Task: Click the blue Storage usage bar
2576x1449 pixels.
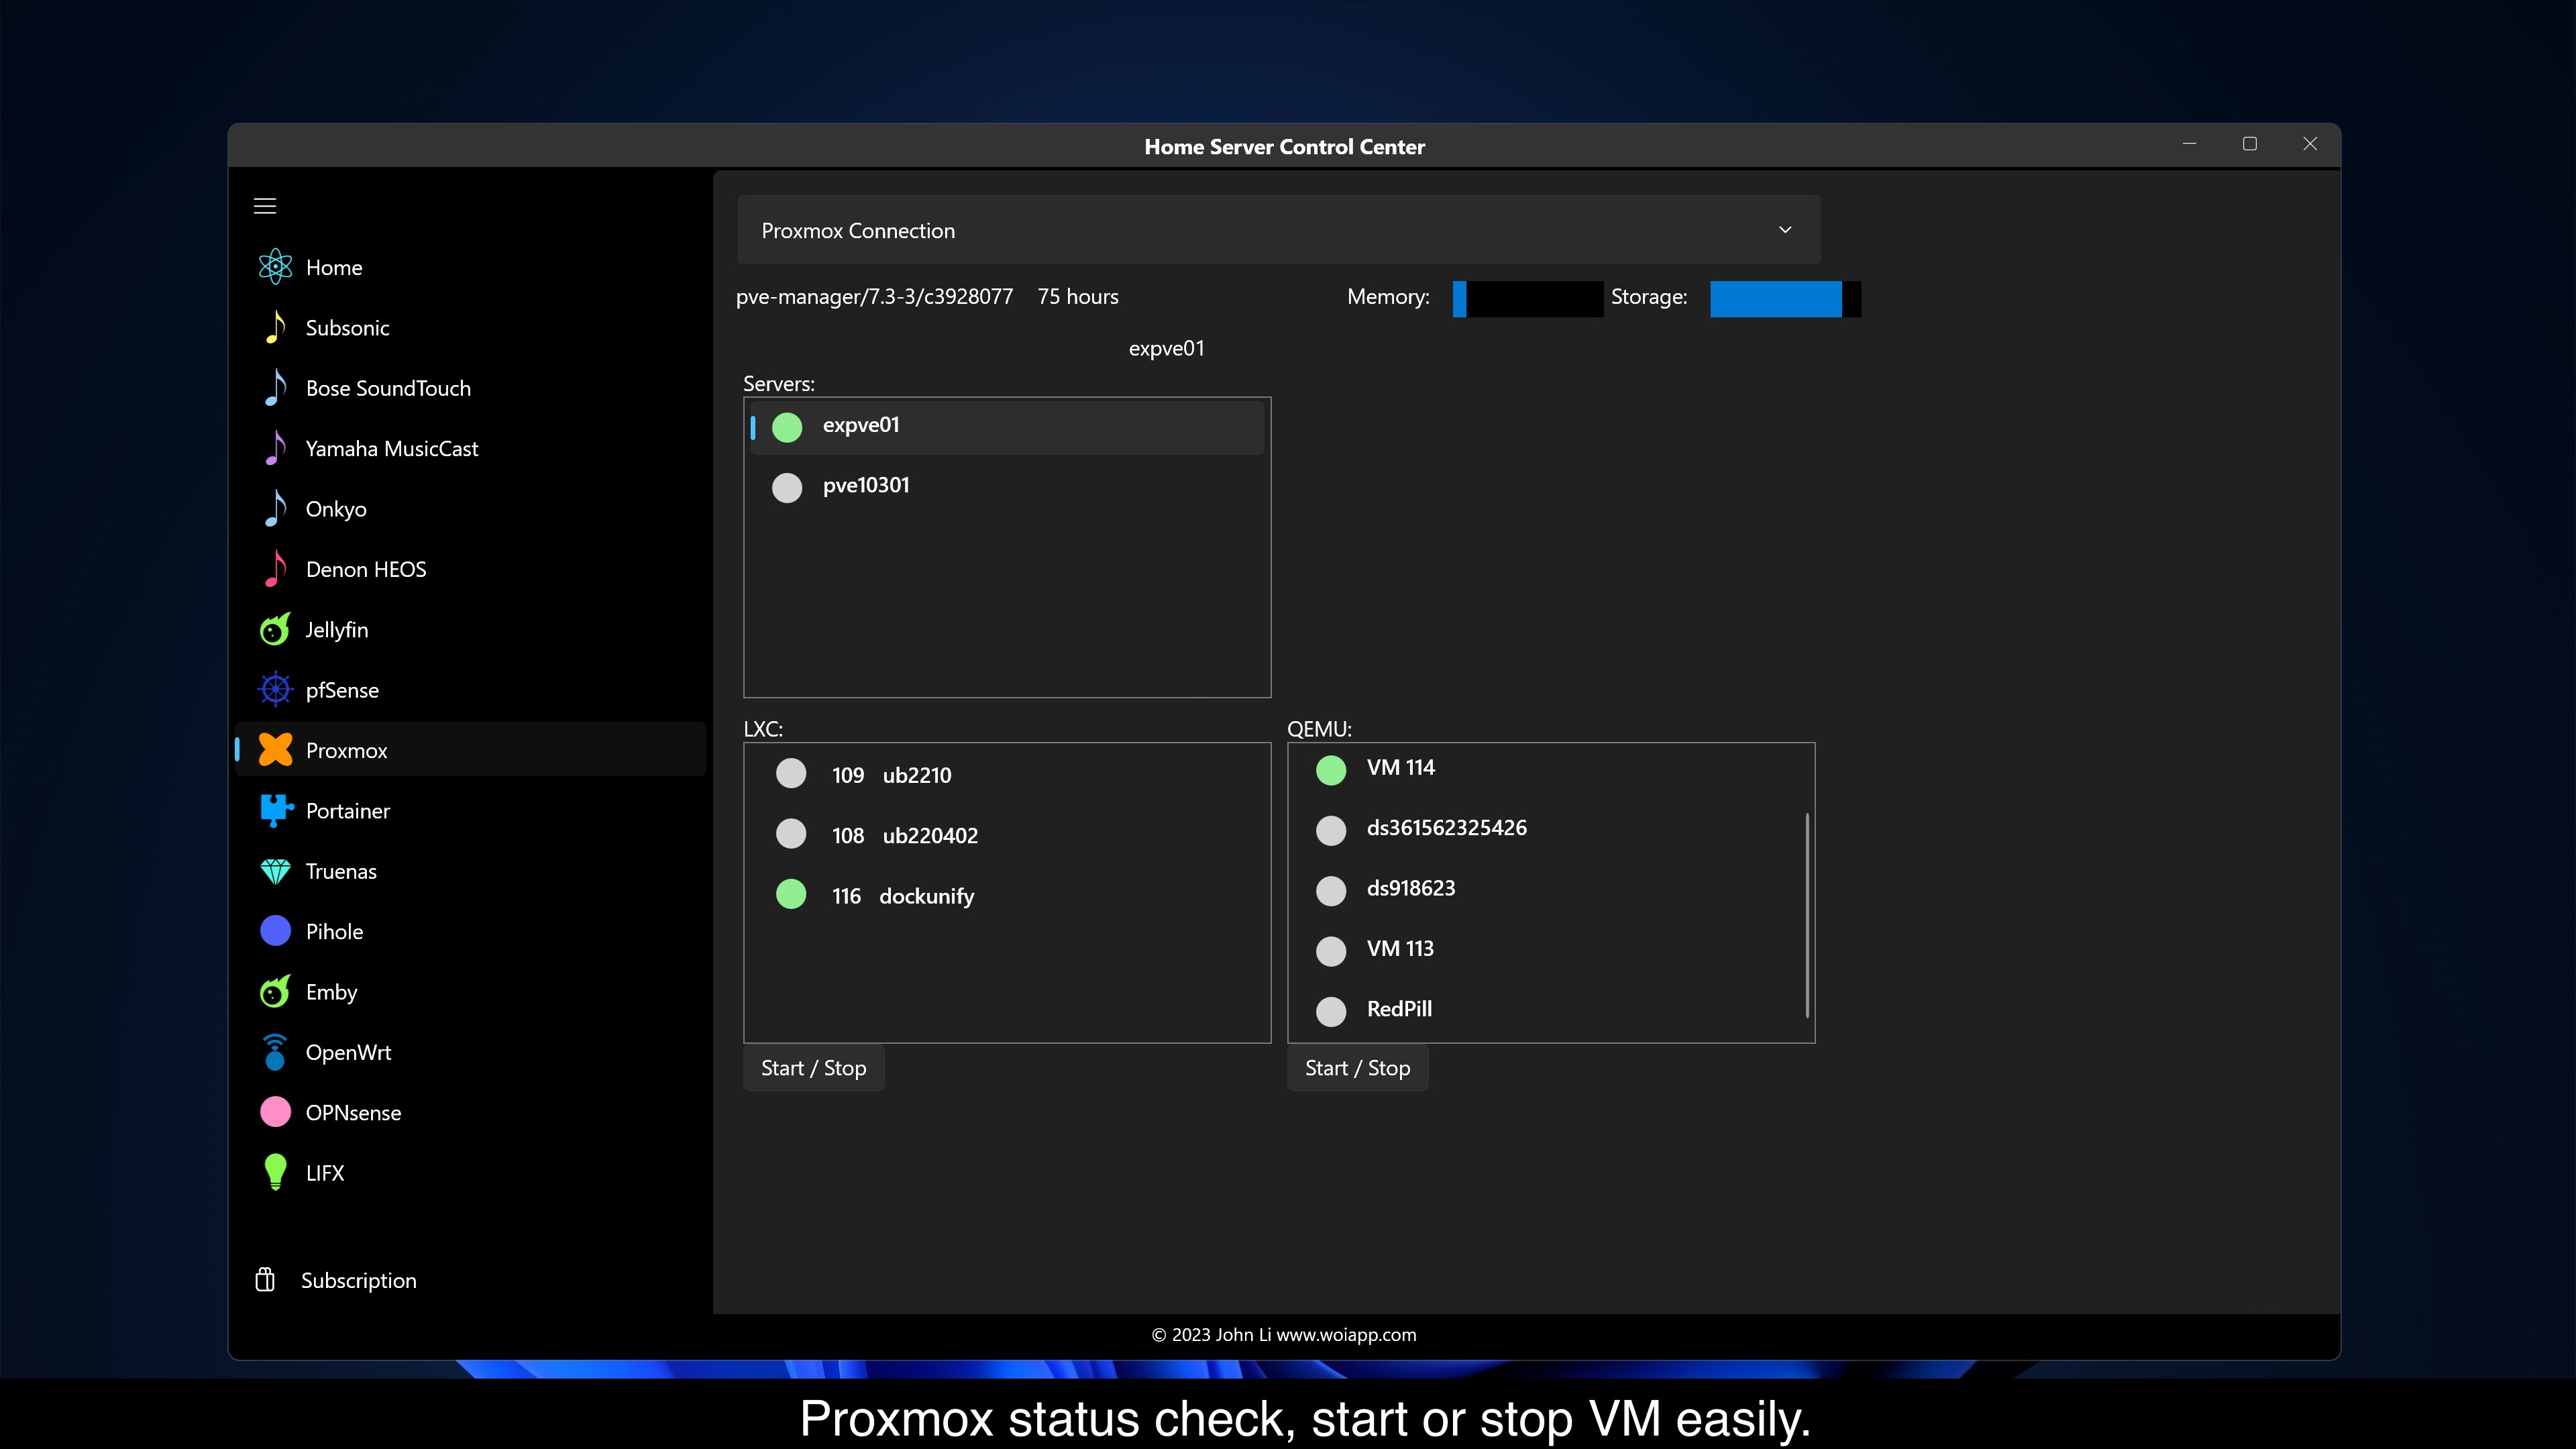Action: click(1776, 299)
